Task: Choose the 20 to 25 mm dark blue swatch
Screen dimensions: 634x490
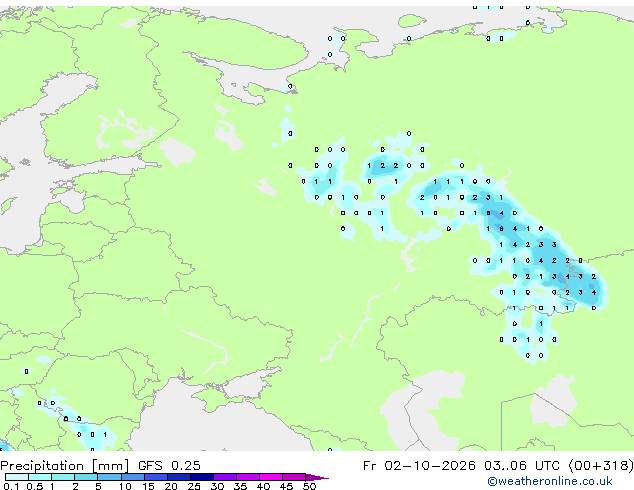Action: [x=179, y=477]
